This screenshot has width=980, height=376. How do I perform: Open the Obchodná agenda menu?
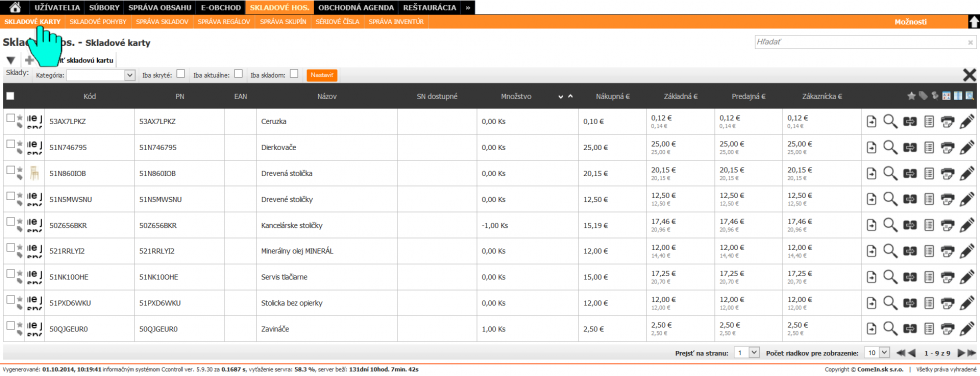coord(356,8)
